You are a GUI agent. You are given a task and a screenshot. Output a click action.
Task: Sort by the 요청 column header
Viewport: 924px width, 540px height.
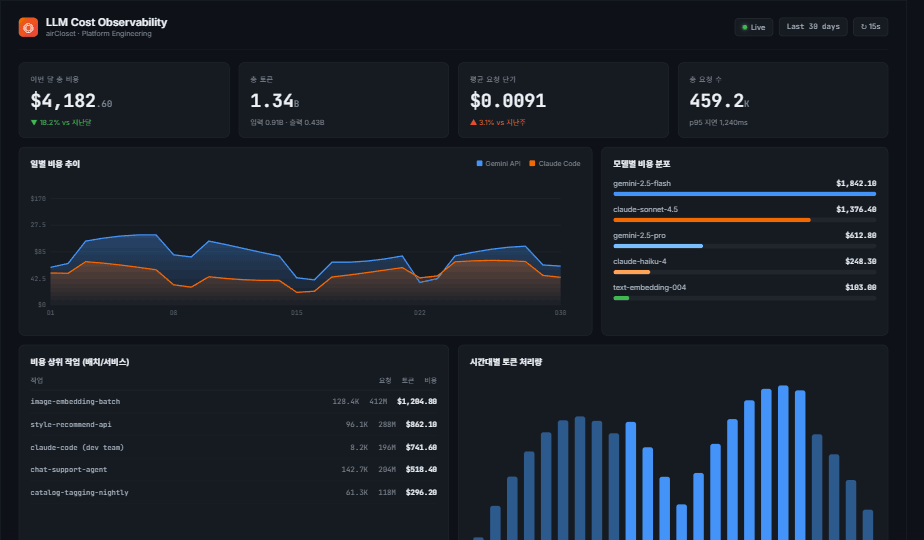[385, 380]
